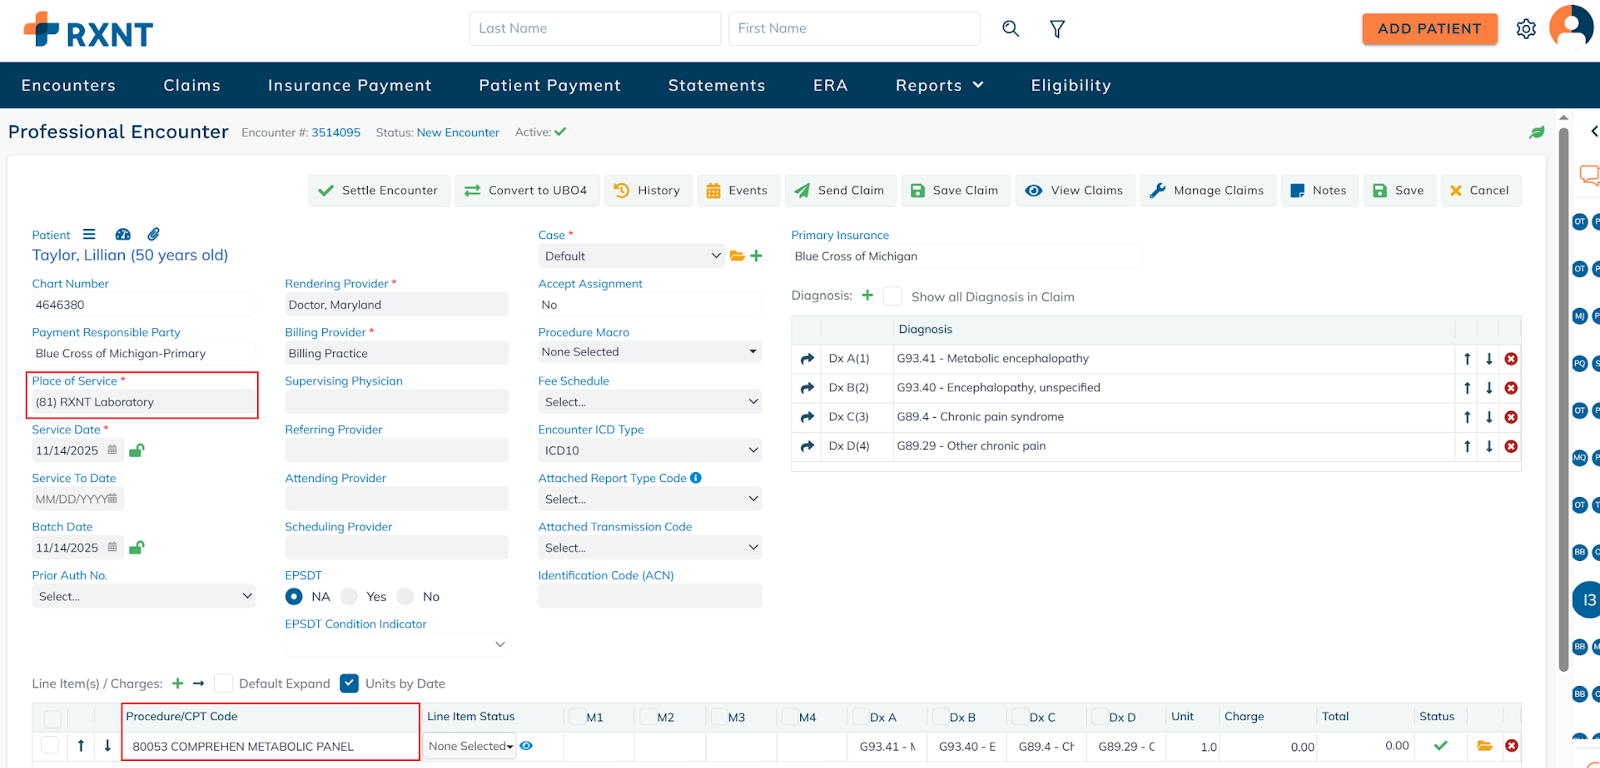Uncheck the Units by Date checkbox
1600x768 pixels.
point(349,683)
